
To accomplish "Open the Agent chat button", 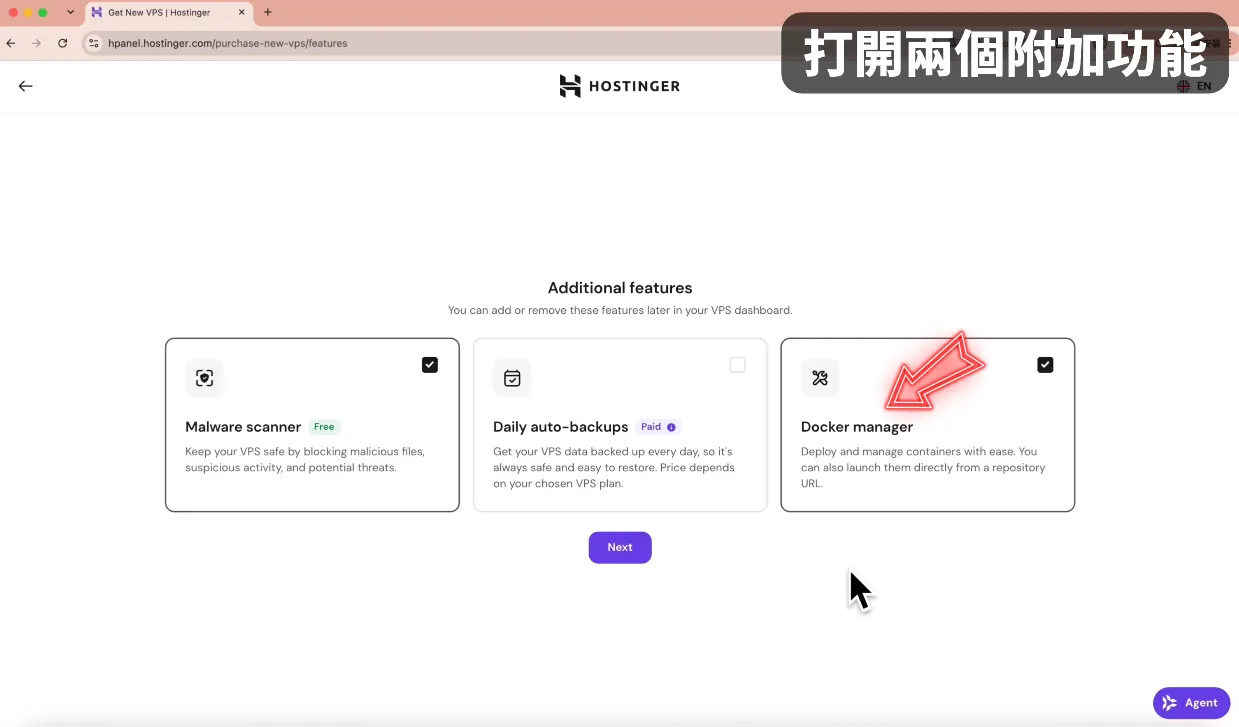I will tap(1191, 703).
